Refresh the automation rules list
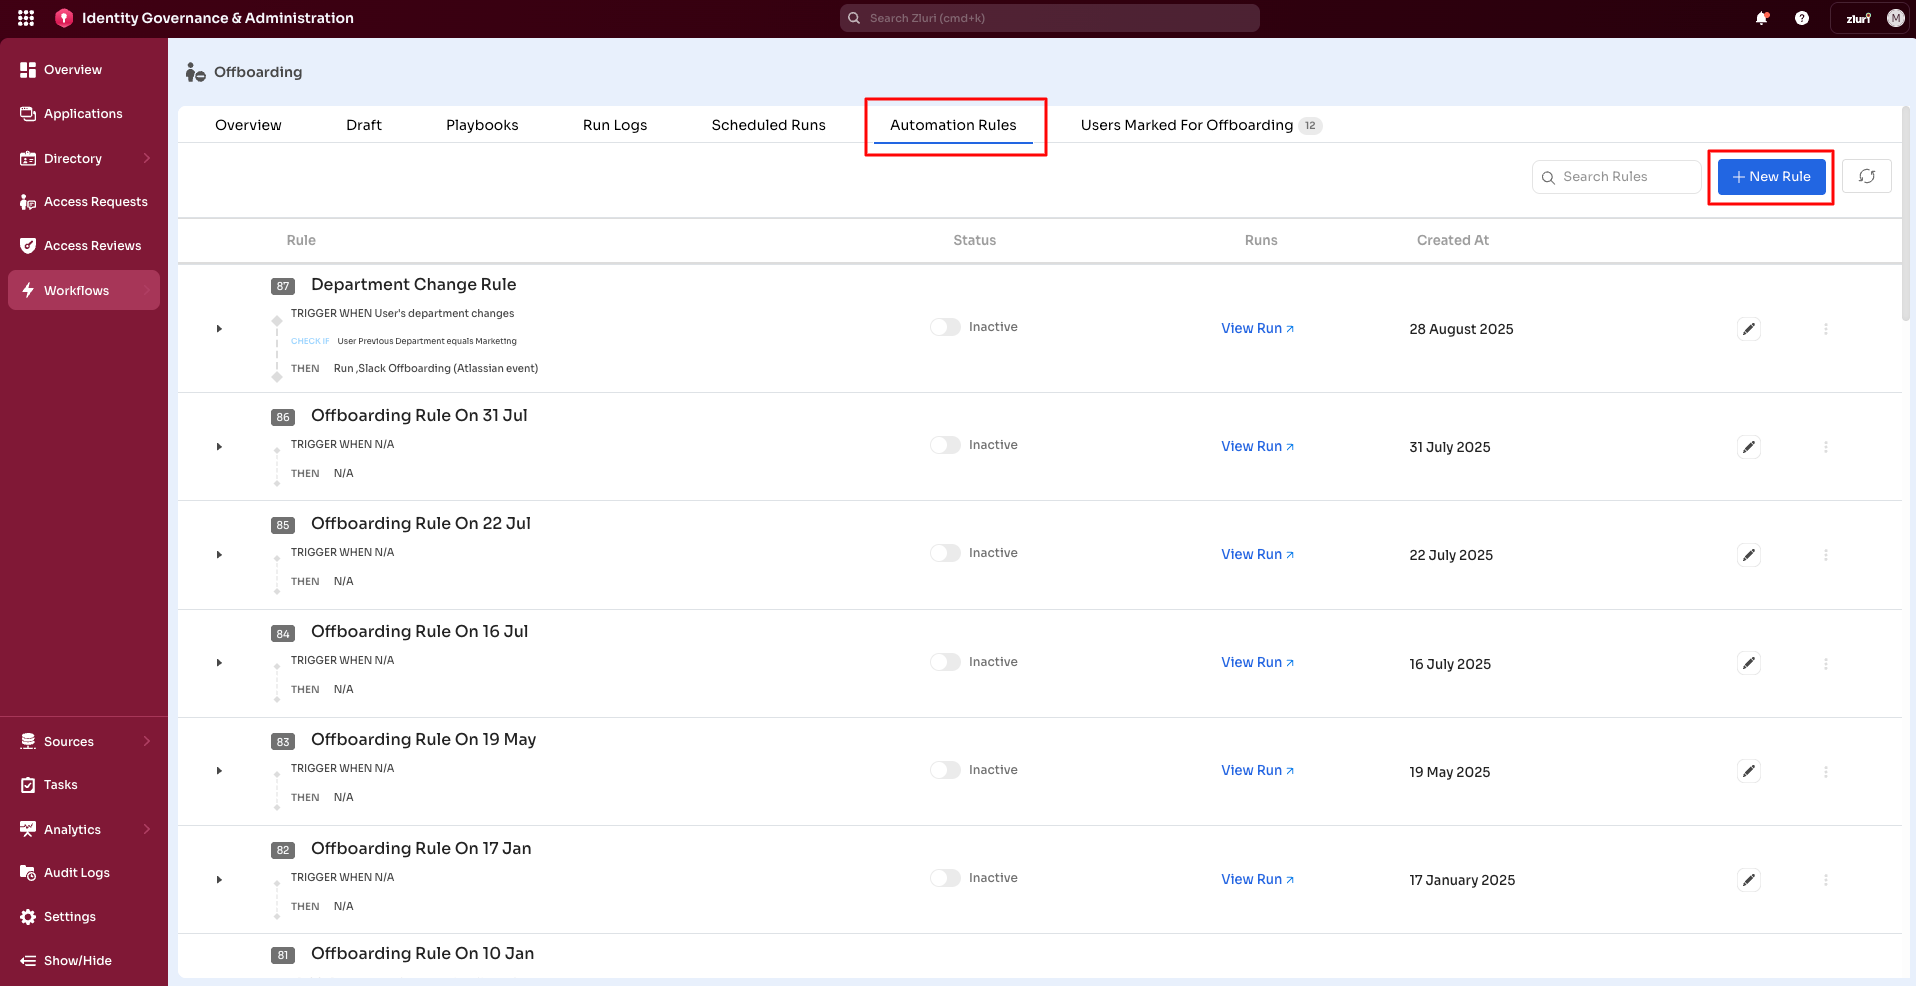 coord(1866,176)
